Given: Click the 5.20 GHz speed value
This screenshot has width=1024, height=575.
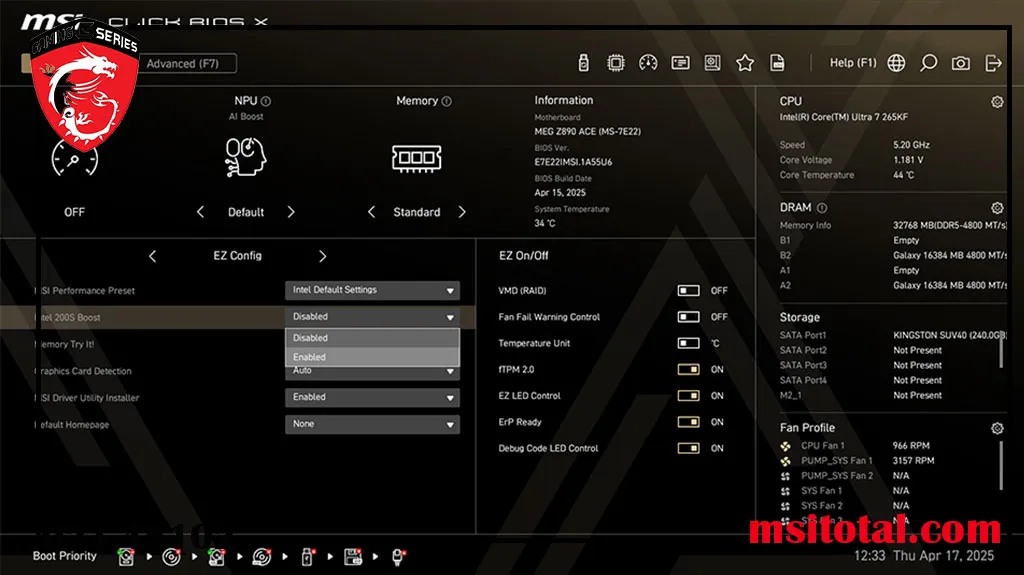Looking at the screenshot, I should coord(911,145).
